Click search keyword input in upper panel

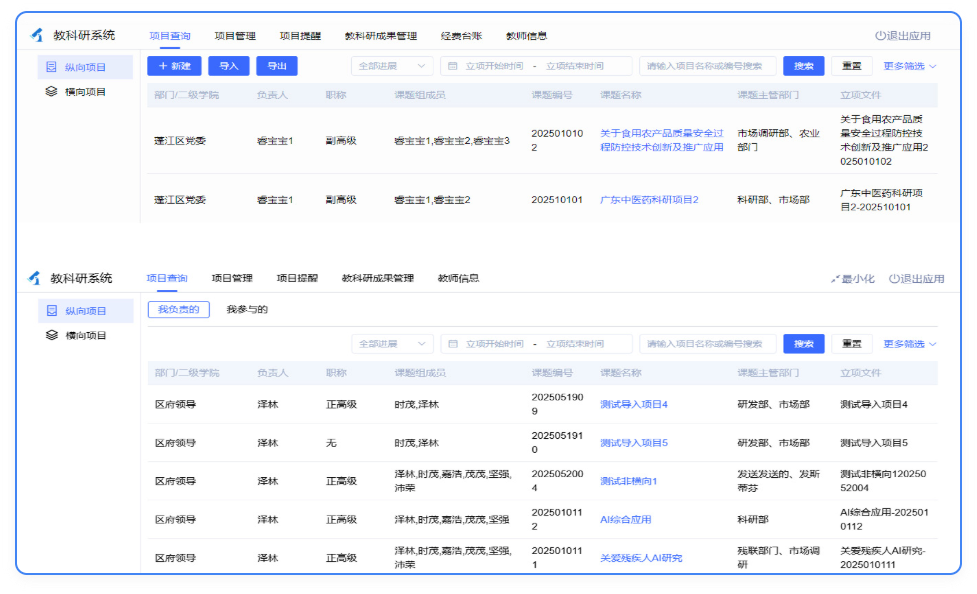tap(707, 66)
